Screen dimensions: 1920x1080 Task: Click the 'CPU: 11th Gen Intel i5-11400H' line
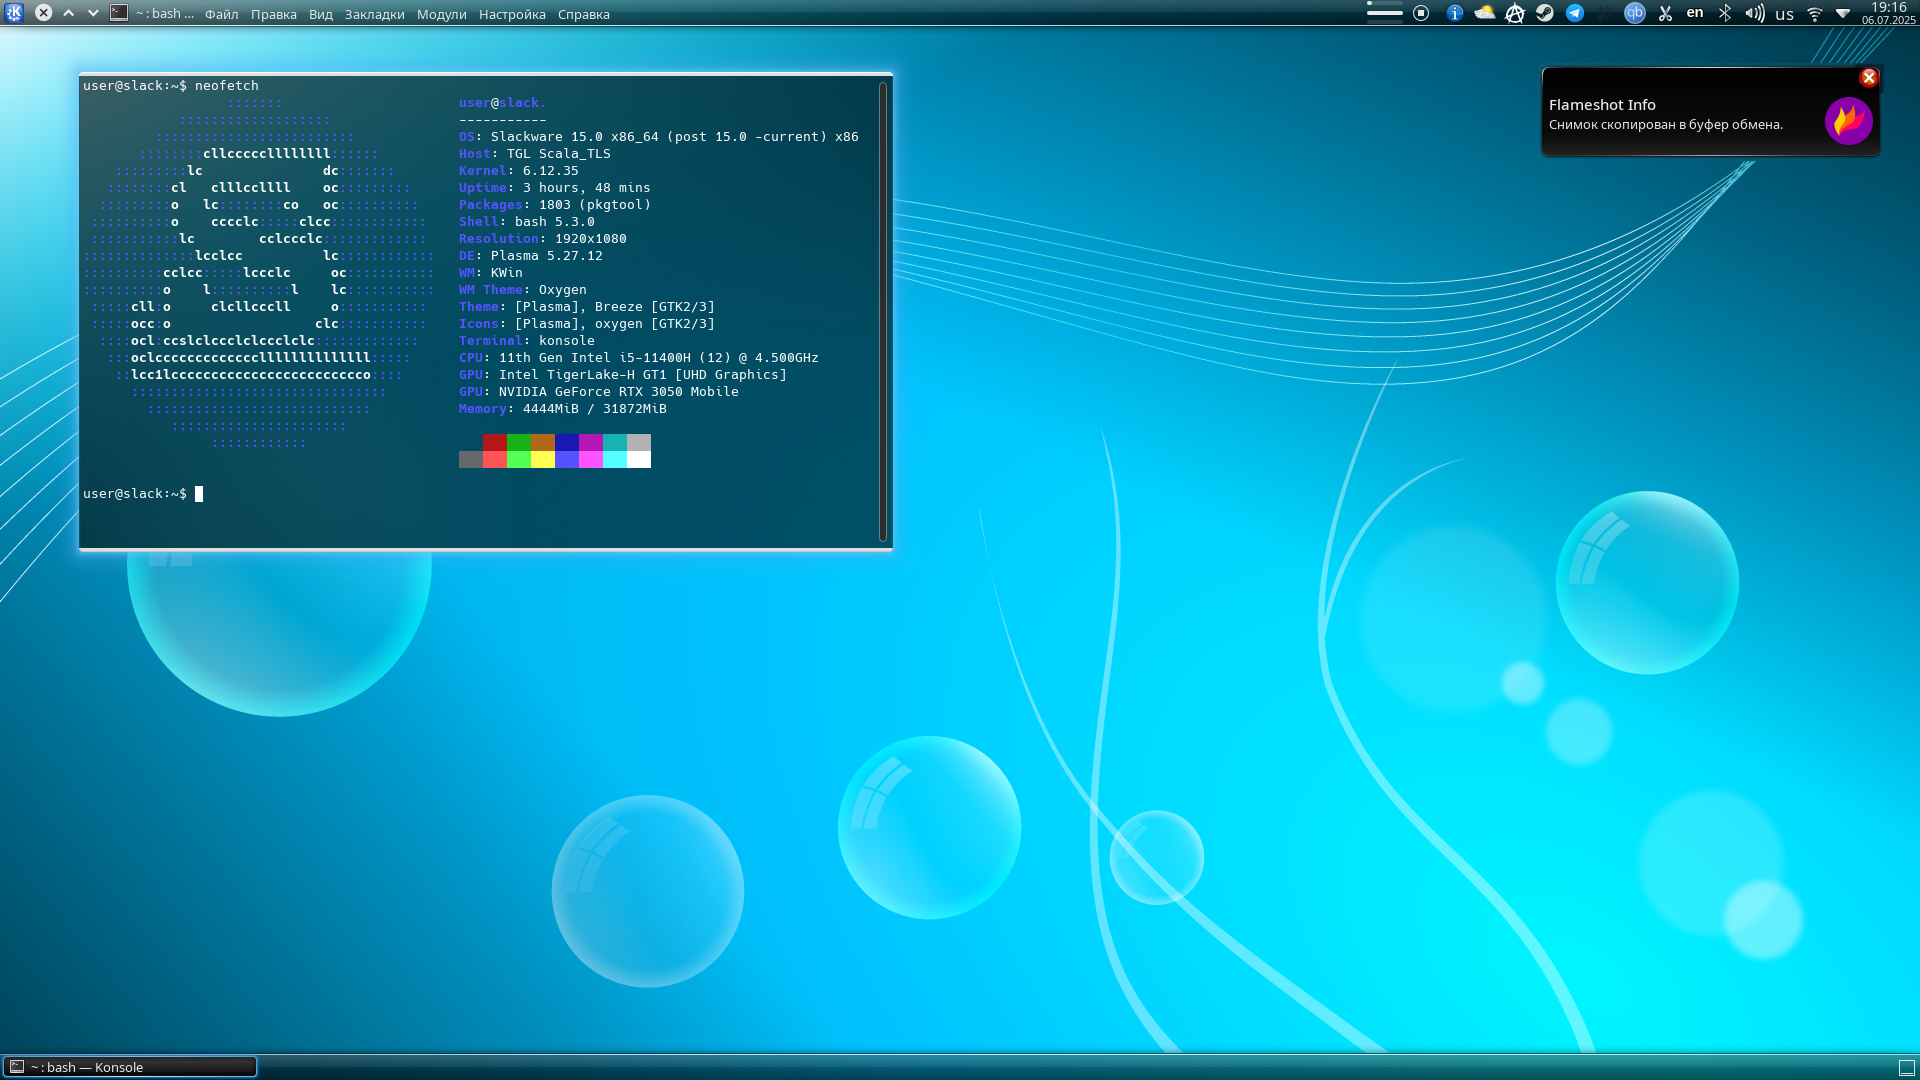pos(639,358)
